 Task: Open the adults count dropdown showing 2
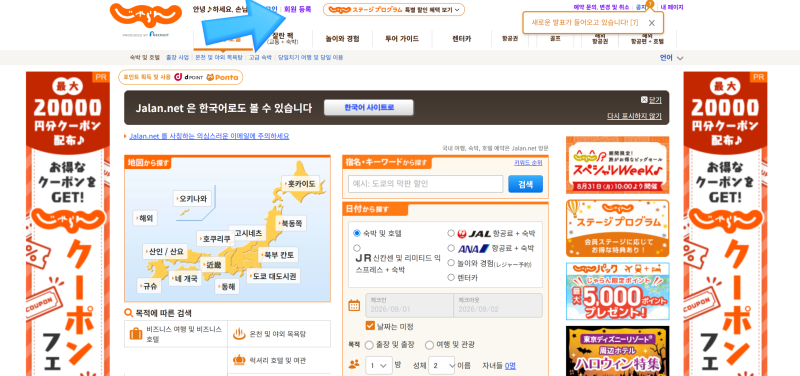coord(441,365)
